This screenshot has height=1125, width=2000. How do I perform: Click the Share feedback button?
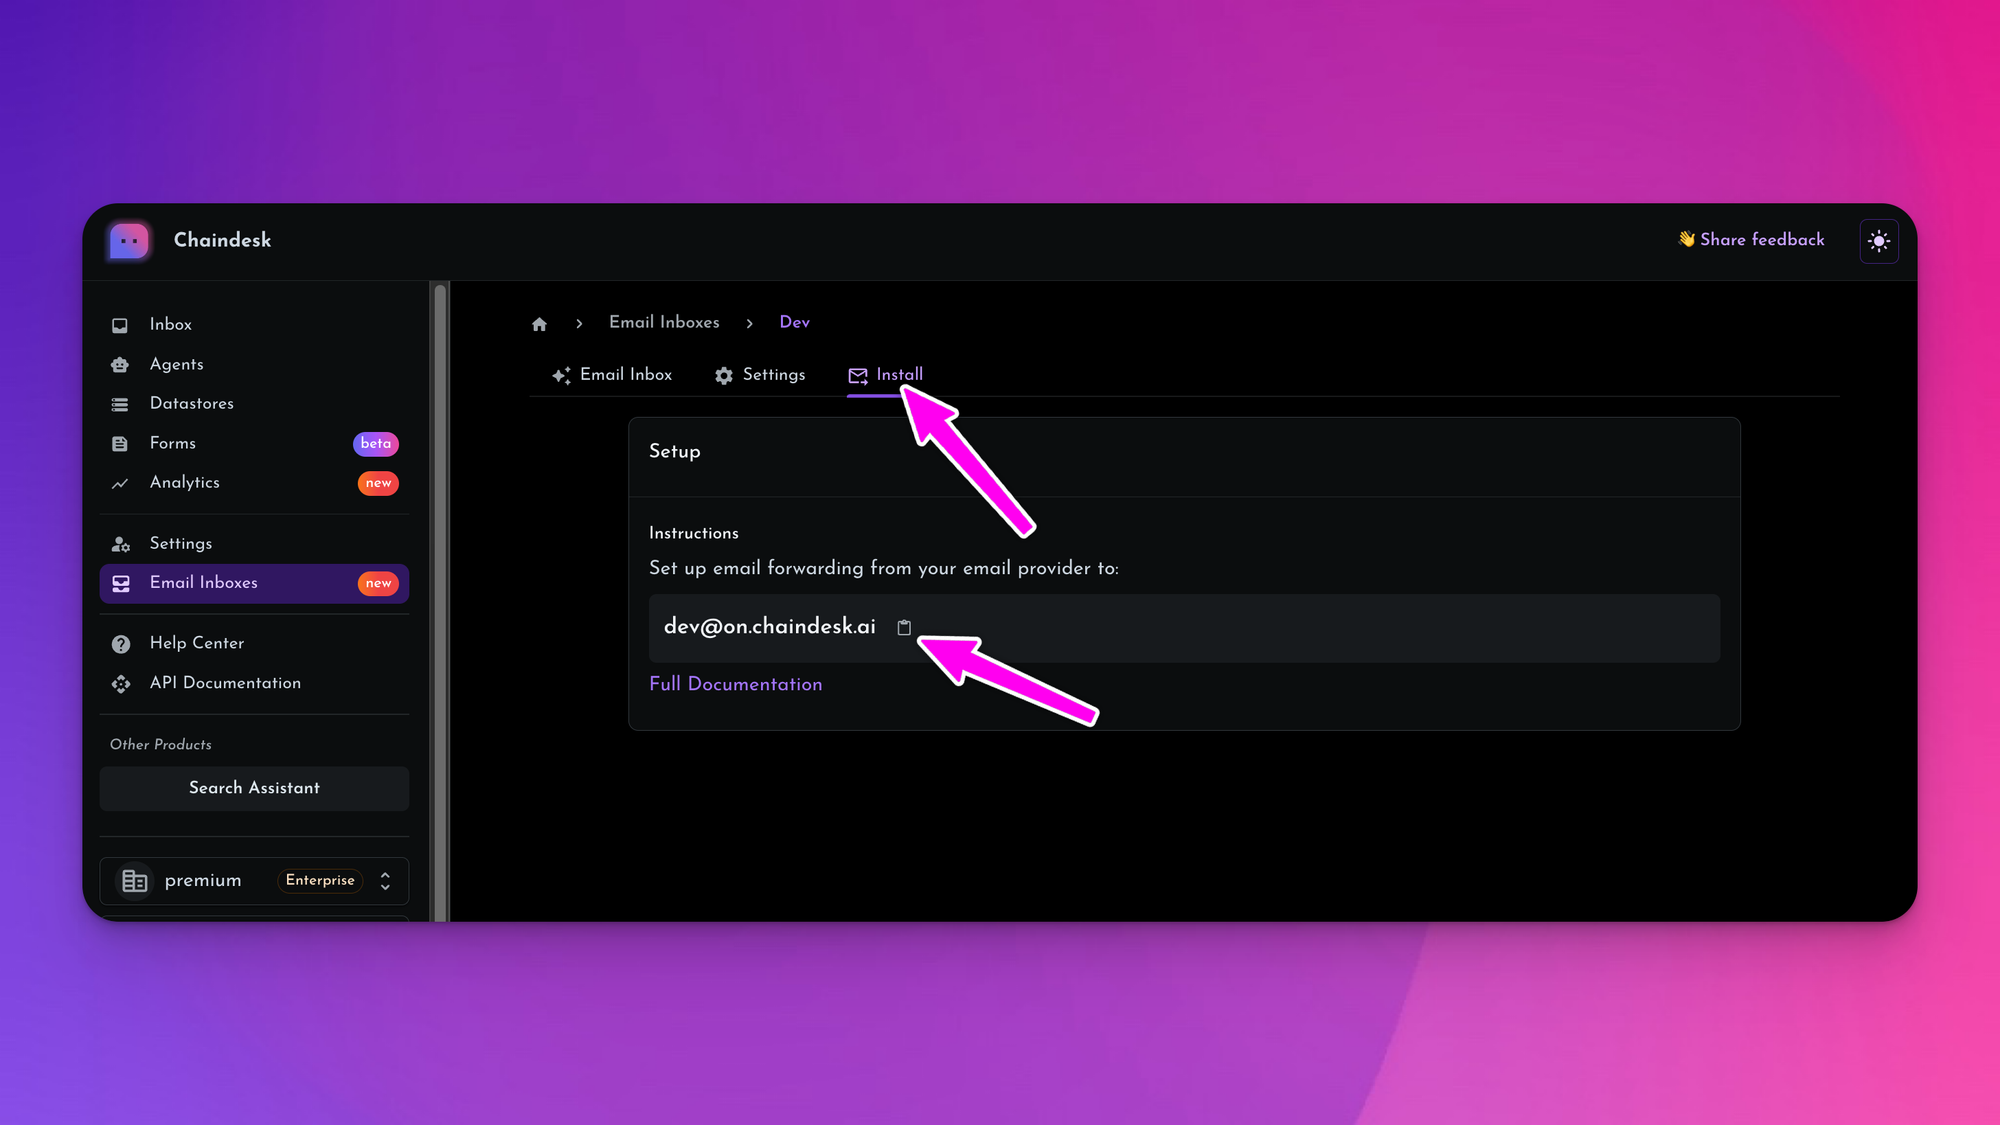[1753, 240]
